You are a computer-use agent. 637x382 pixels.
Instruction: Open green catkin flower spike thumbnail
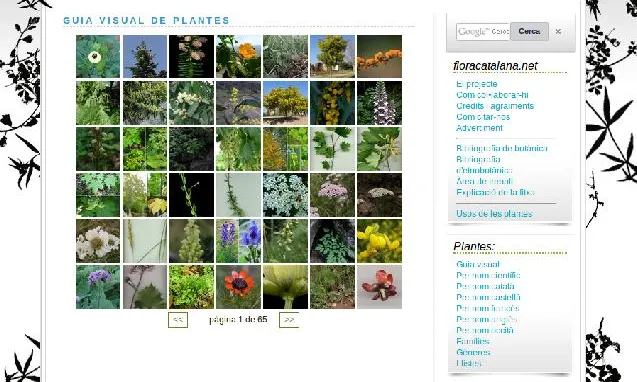(191, 241)
